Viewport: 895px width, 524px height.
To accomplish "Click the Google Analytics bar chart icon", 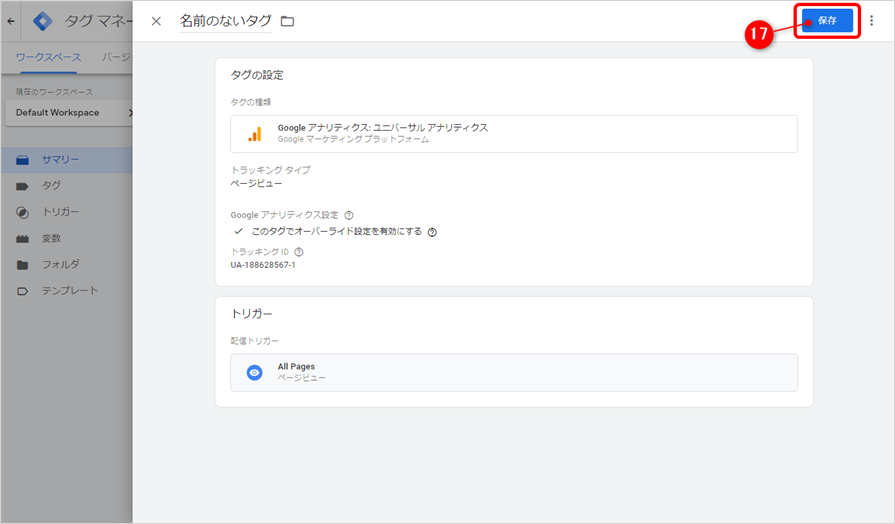I will click(255, 134).
